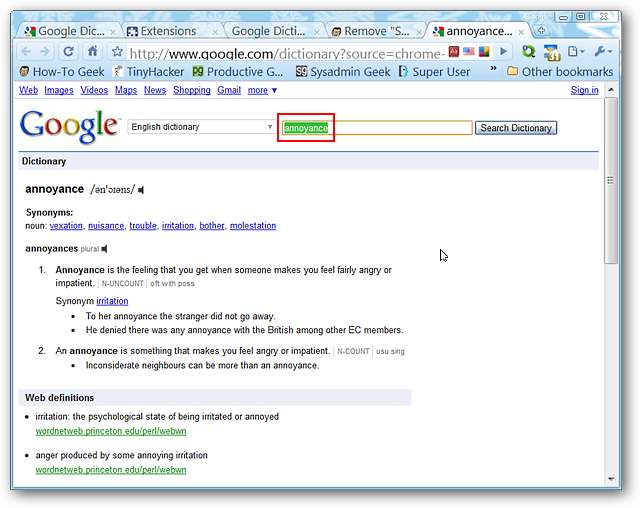Open the wrench tools menu
The height and width of the screenshot is (508, 640).
[x=603, y=51]
